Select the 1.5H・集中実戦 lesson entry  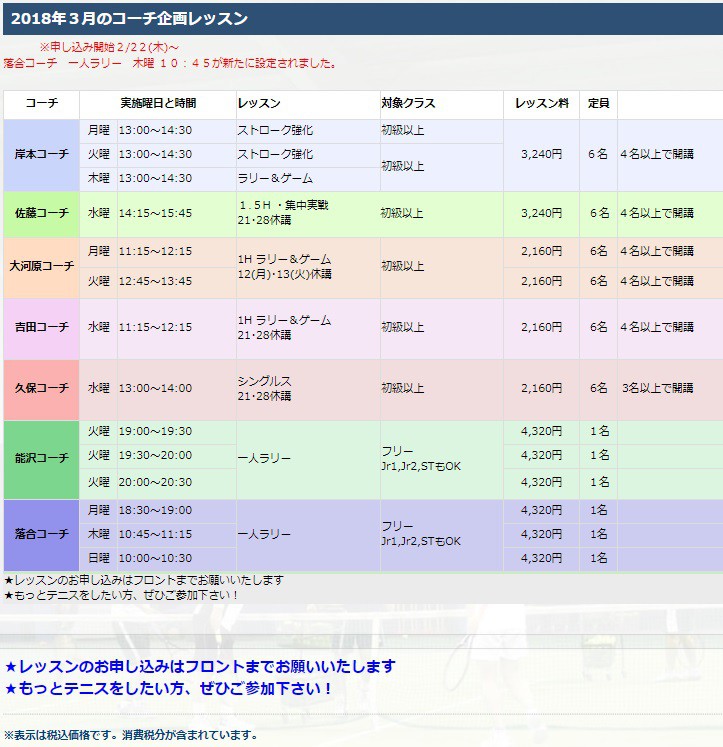[x=283, y=205]
